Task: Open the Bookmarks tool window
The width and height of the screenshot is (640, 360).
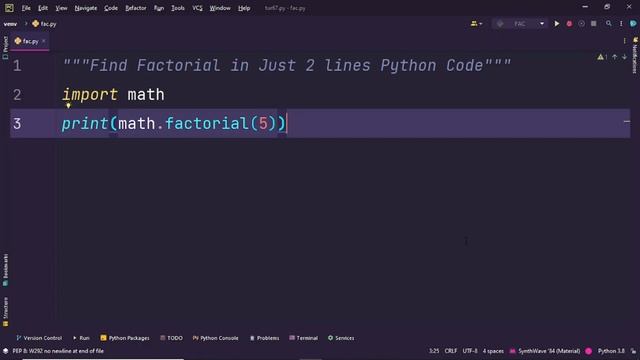Action: tap(5, 269)
